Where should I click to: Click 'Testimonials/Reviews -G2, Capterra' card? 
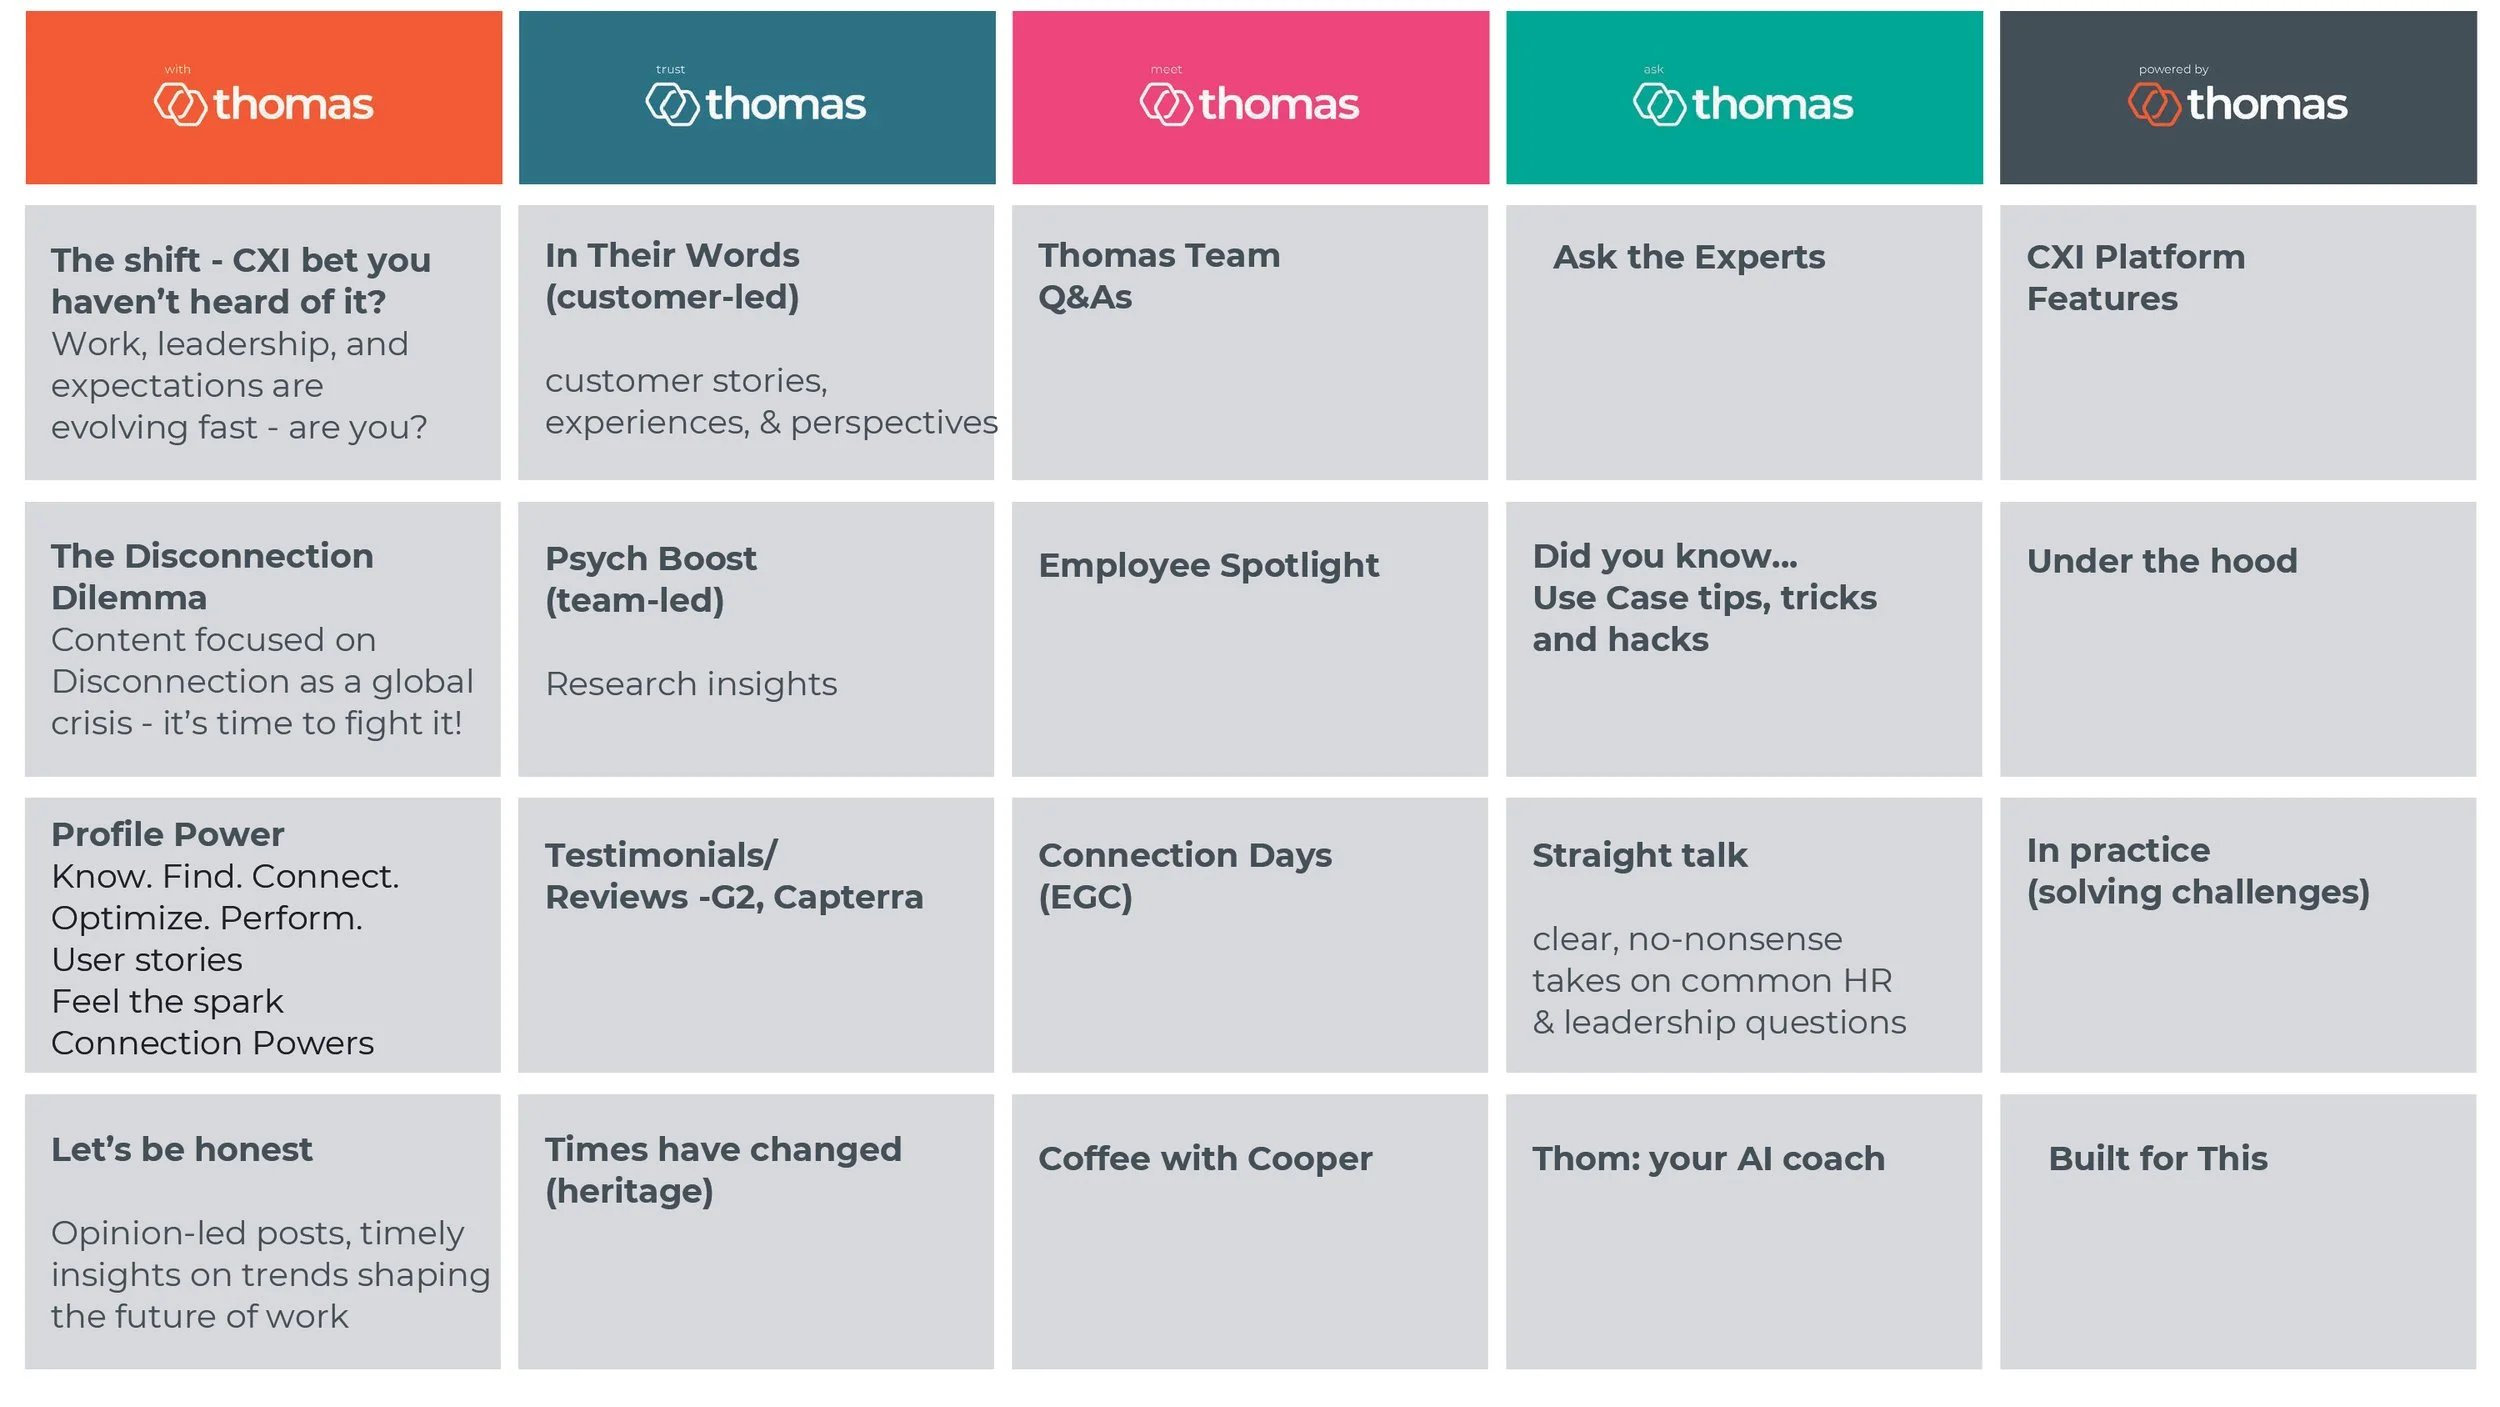[756, 935]
